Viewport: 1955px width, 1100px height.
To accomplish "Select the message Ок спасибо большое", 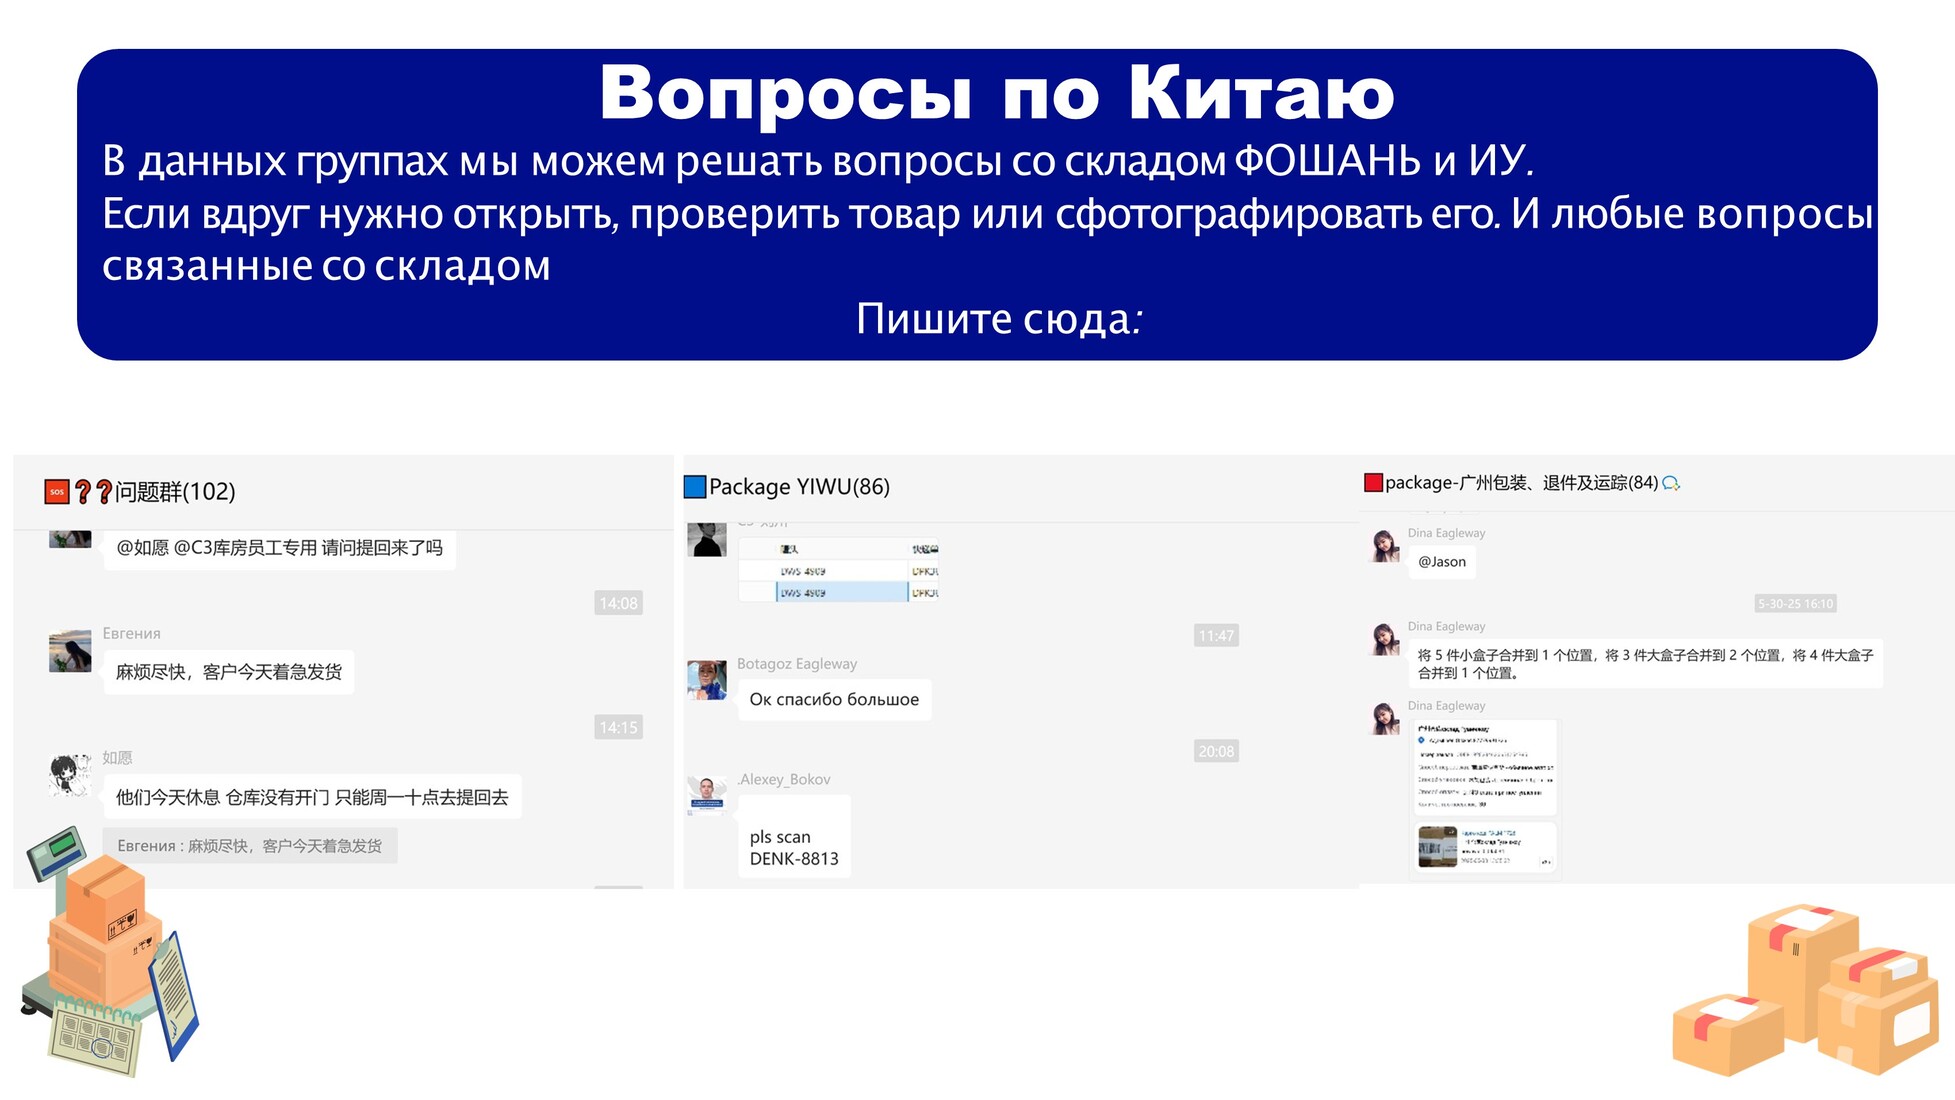I will coord(834,699).
